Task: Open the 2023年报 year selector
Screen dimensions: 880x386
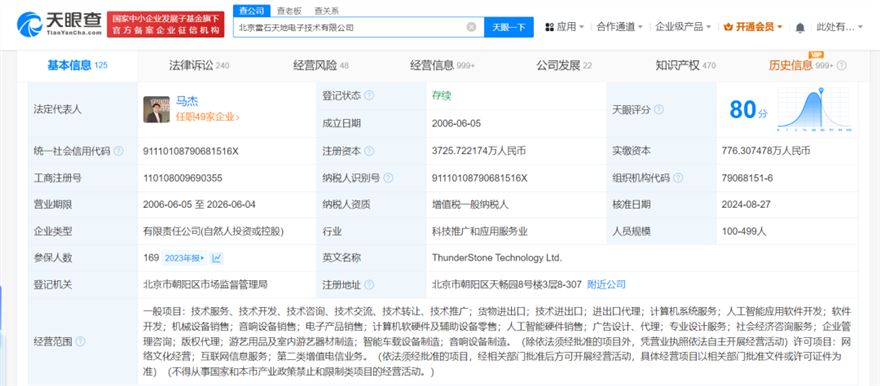Action: pos(185,259)
